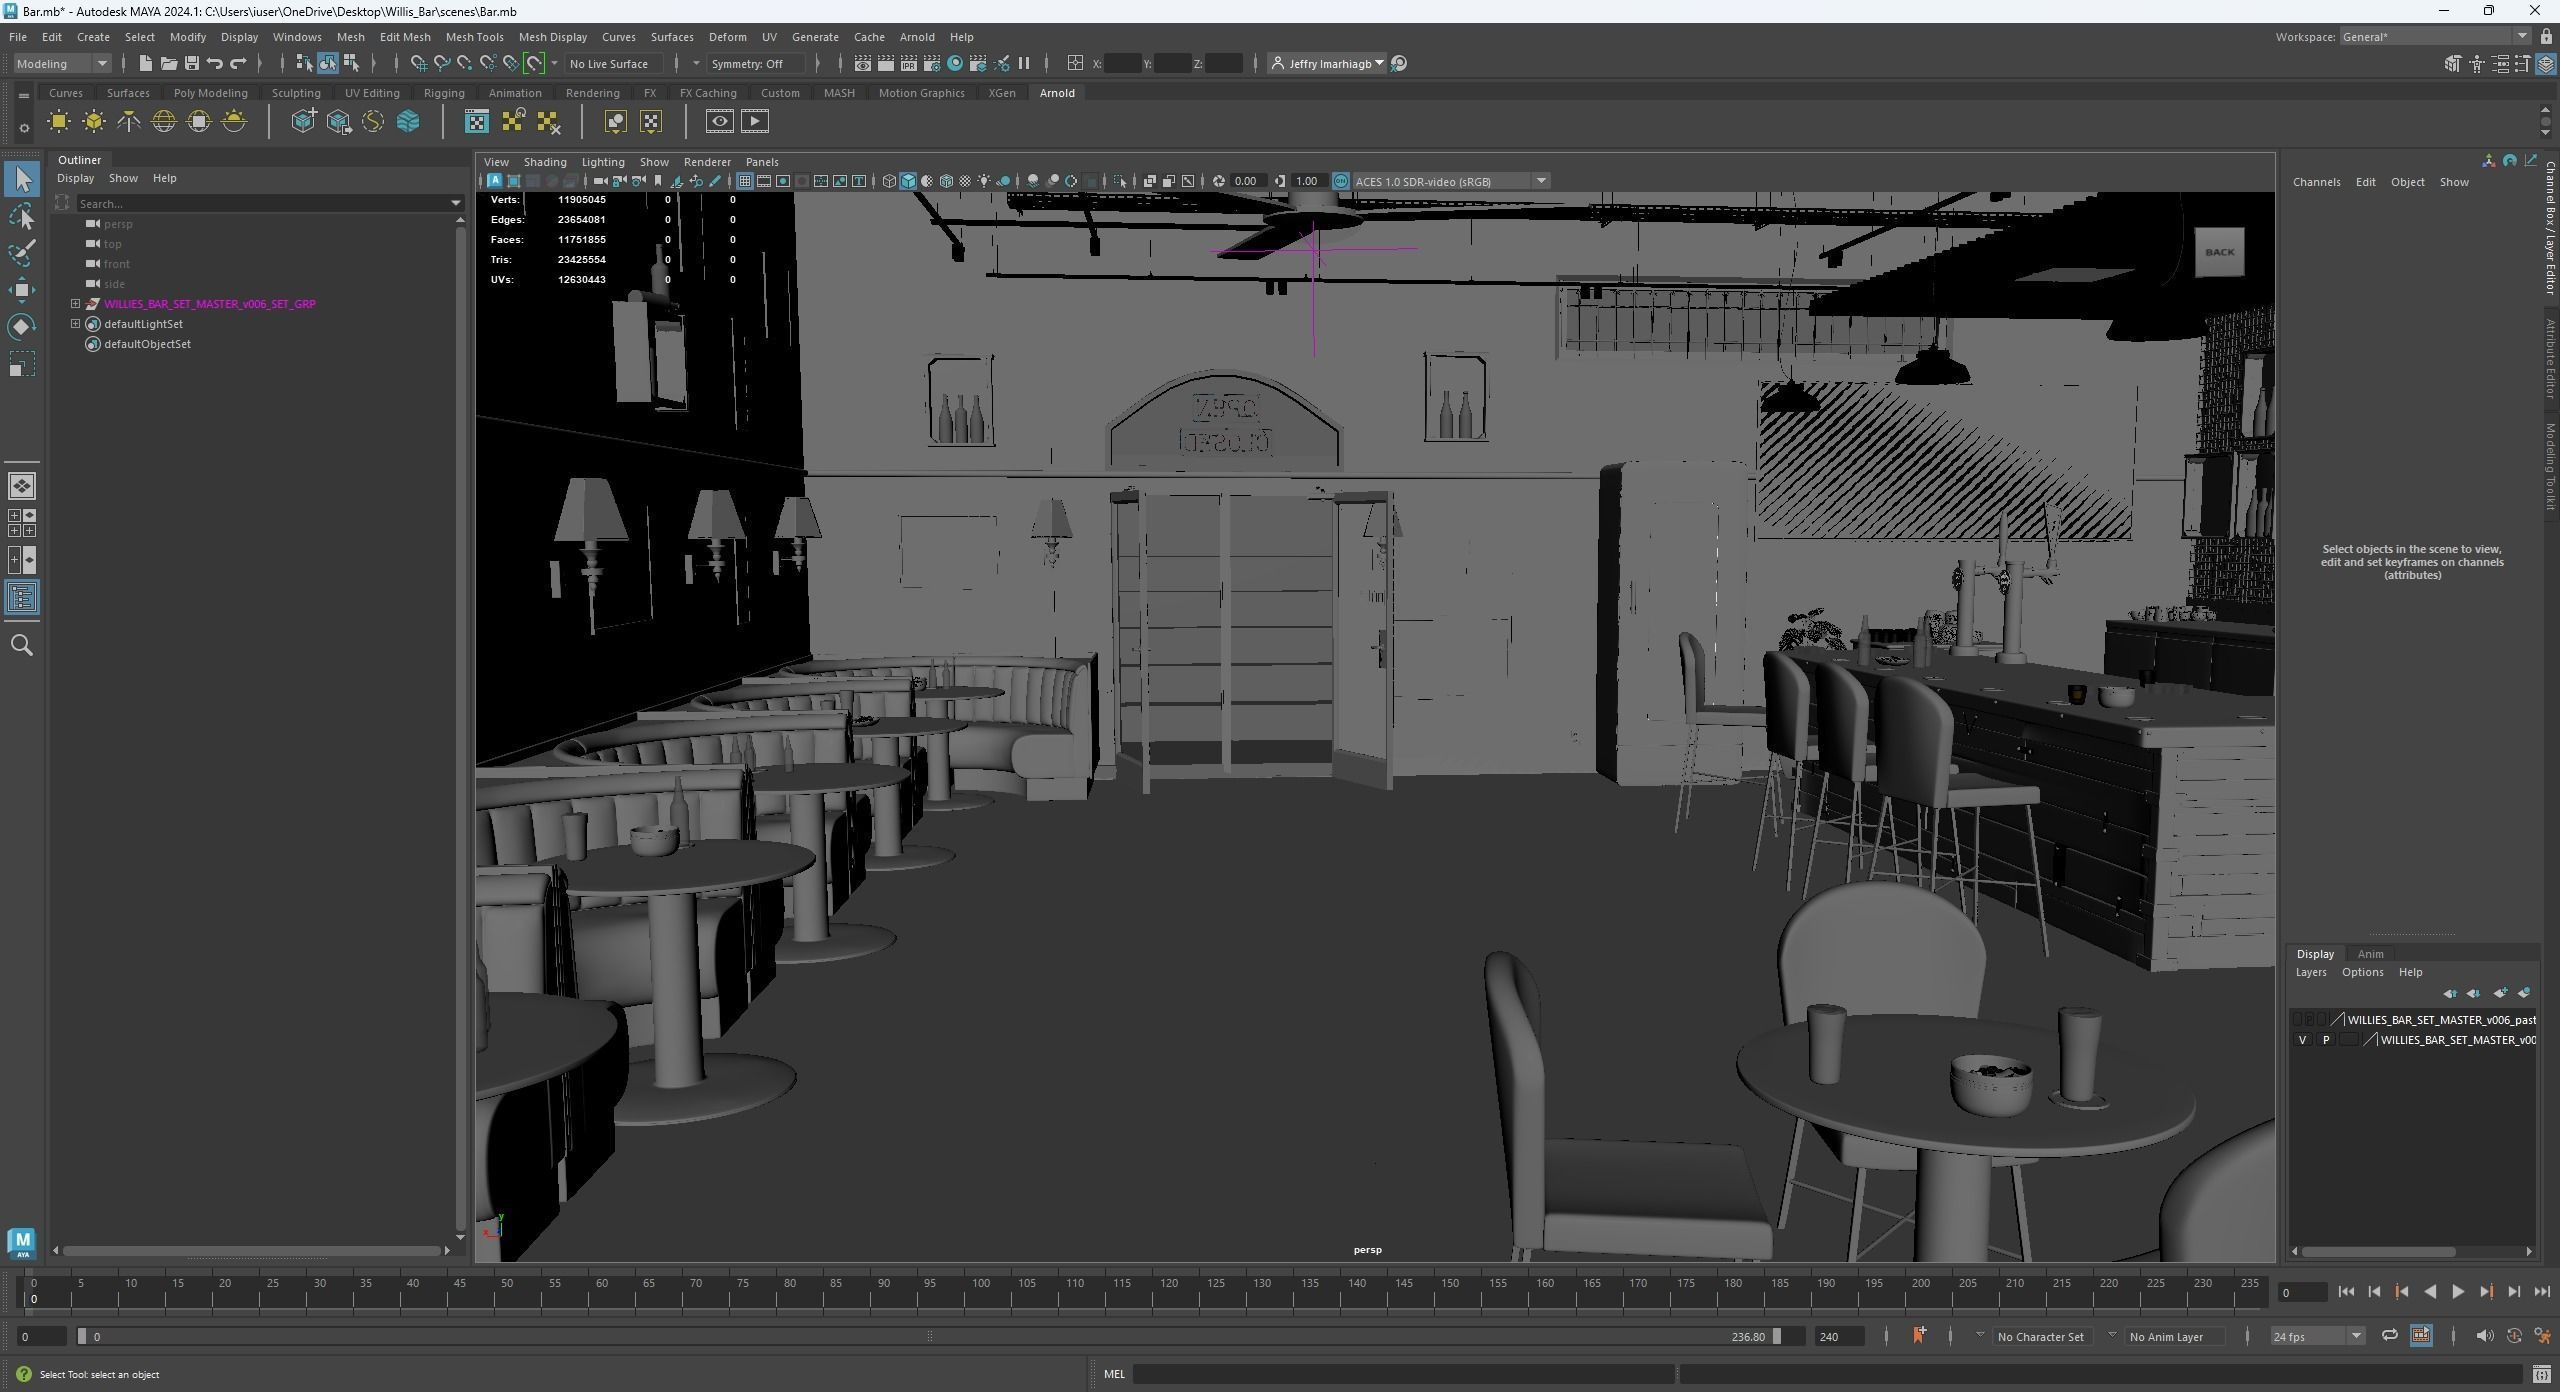Switch to four-pane layout icon
2560x1392 pixels.
click(22, 523)
